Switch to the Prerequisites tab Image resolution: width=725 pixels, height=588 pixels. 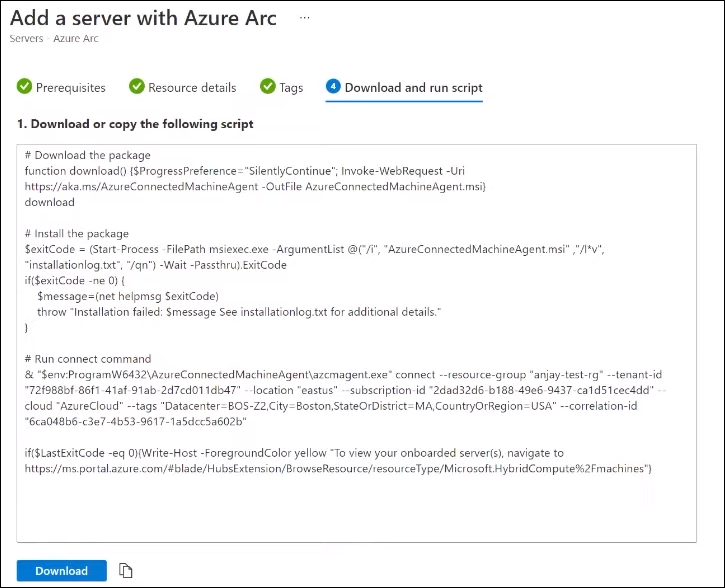click(x=70, y=87)
